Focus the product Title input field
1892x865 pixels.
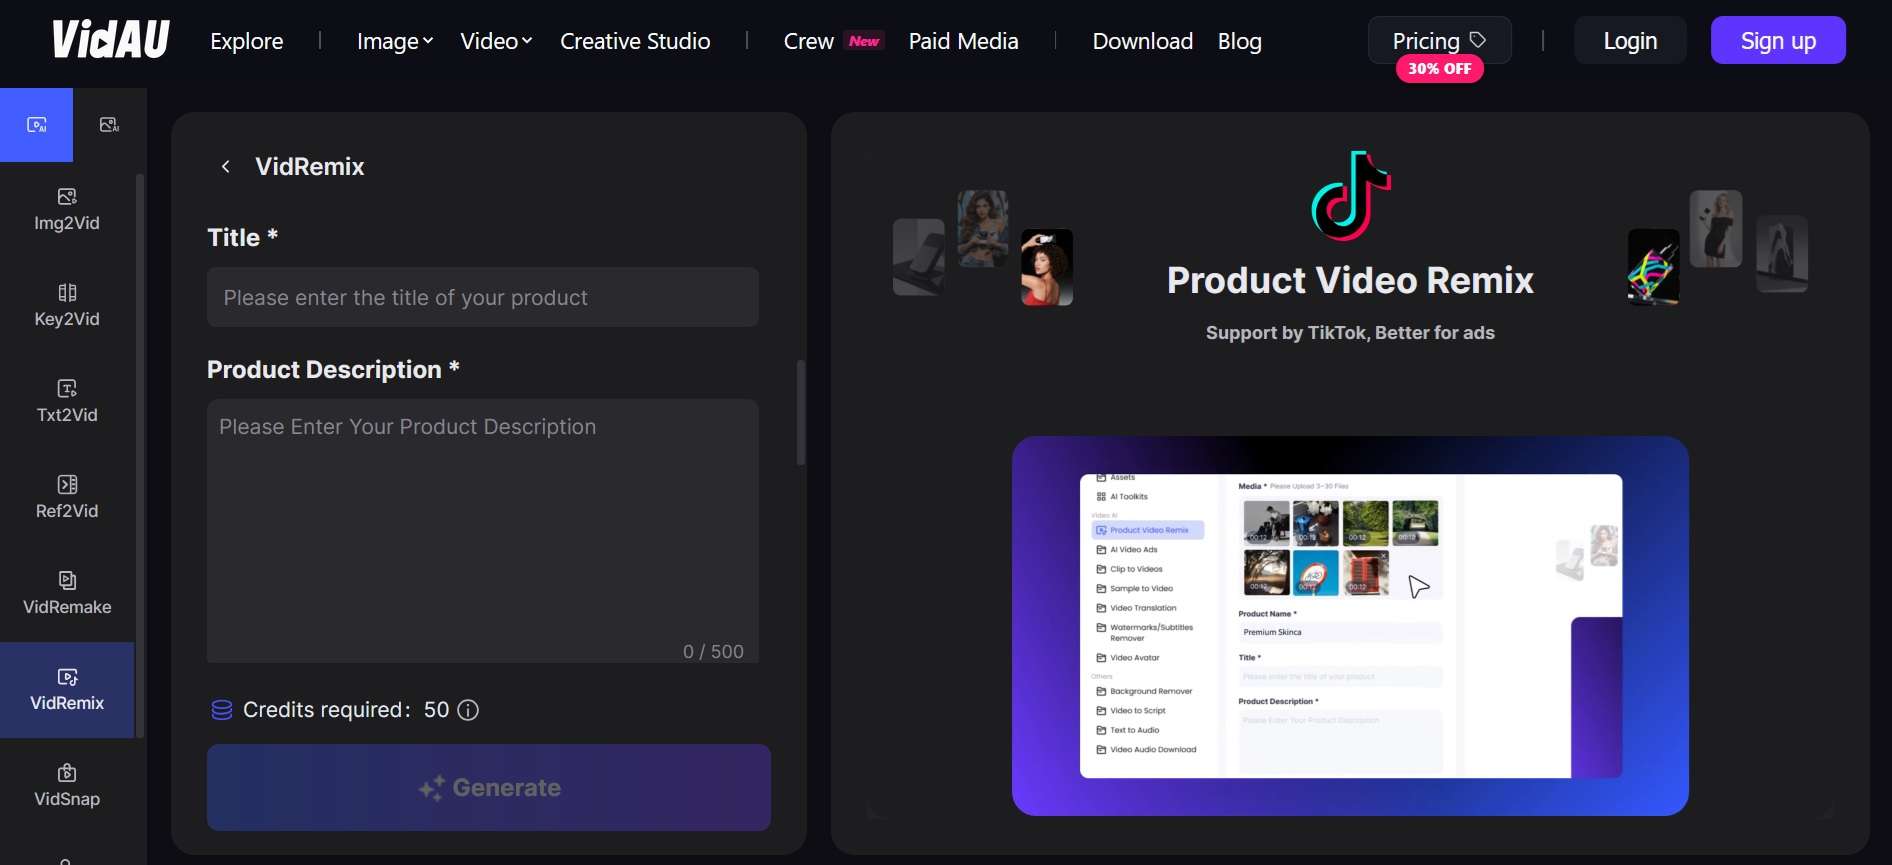tap(483, 297)
